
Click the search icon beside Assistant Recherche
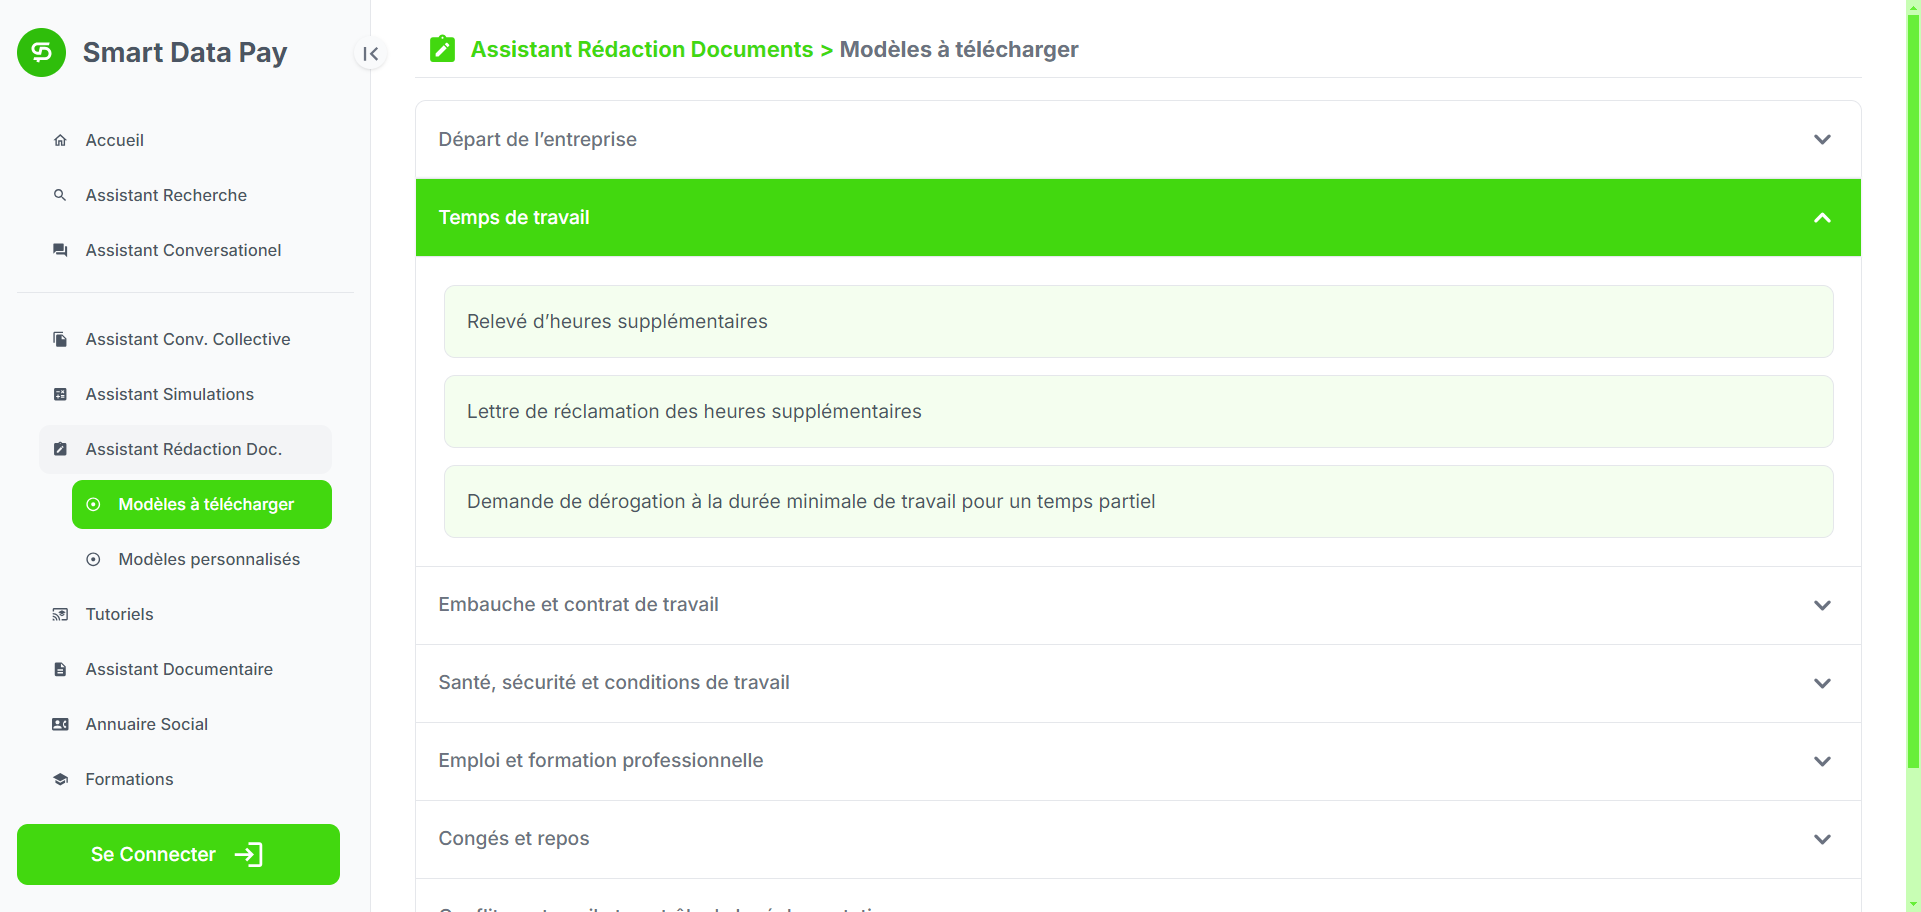pos(60,195)
